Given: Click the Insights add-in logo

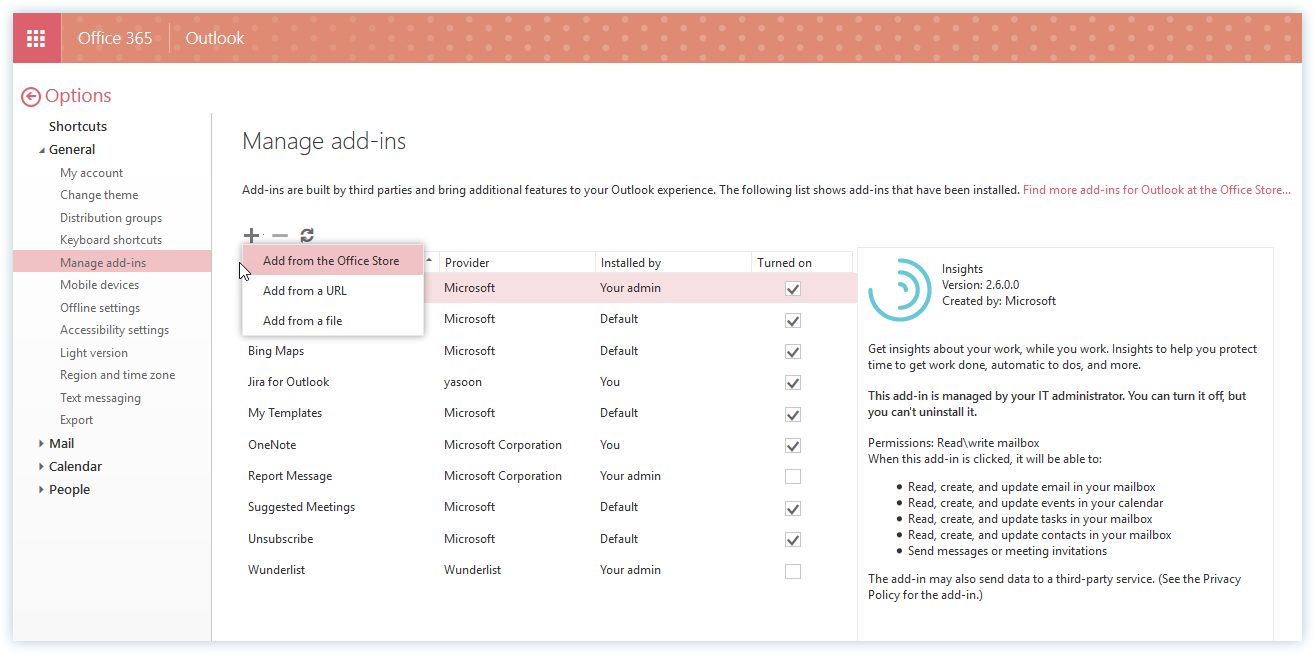Looking at the screenshot, I should click(x=900, y=289).
